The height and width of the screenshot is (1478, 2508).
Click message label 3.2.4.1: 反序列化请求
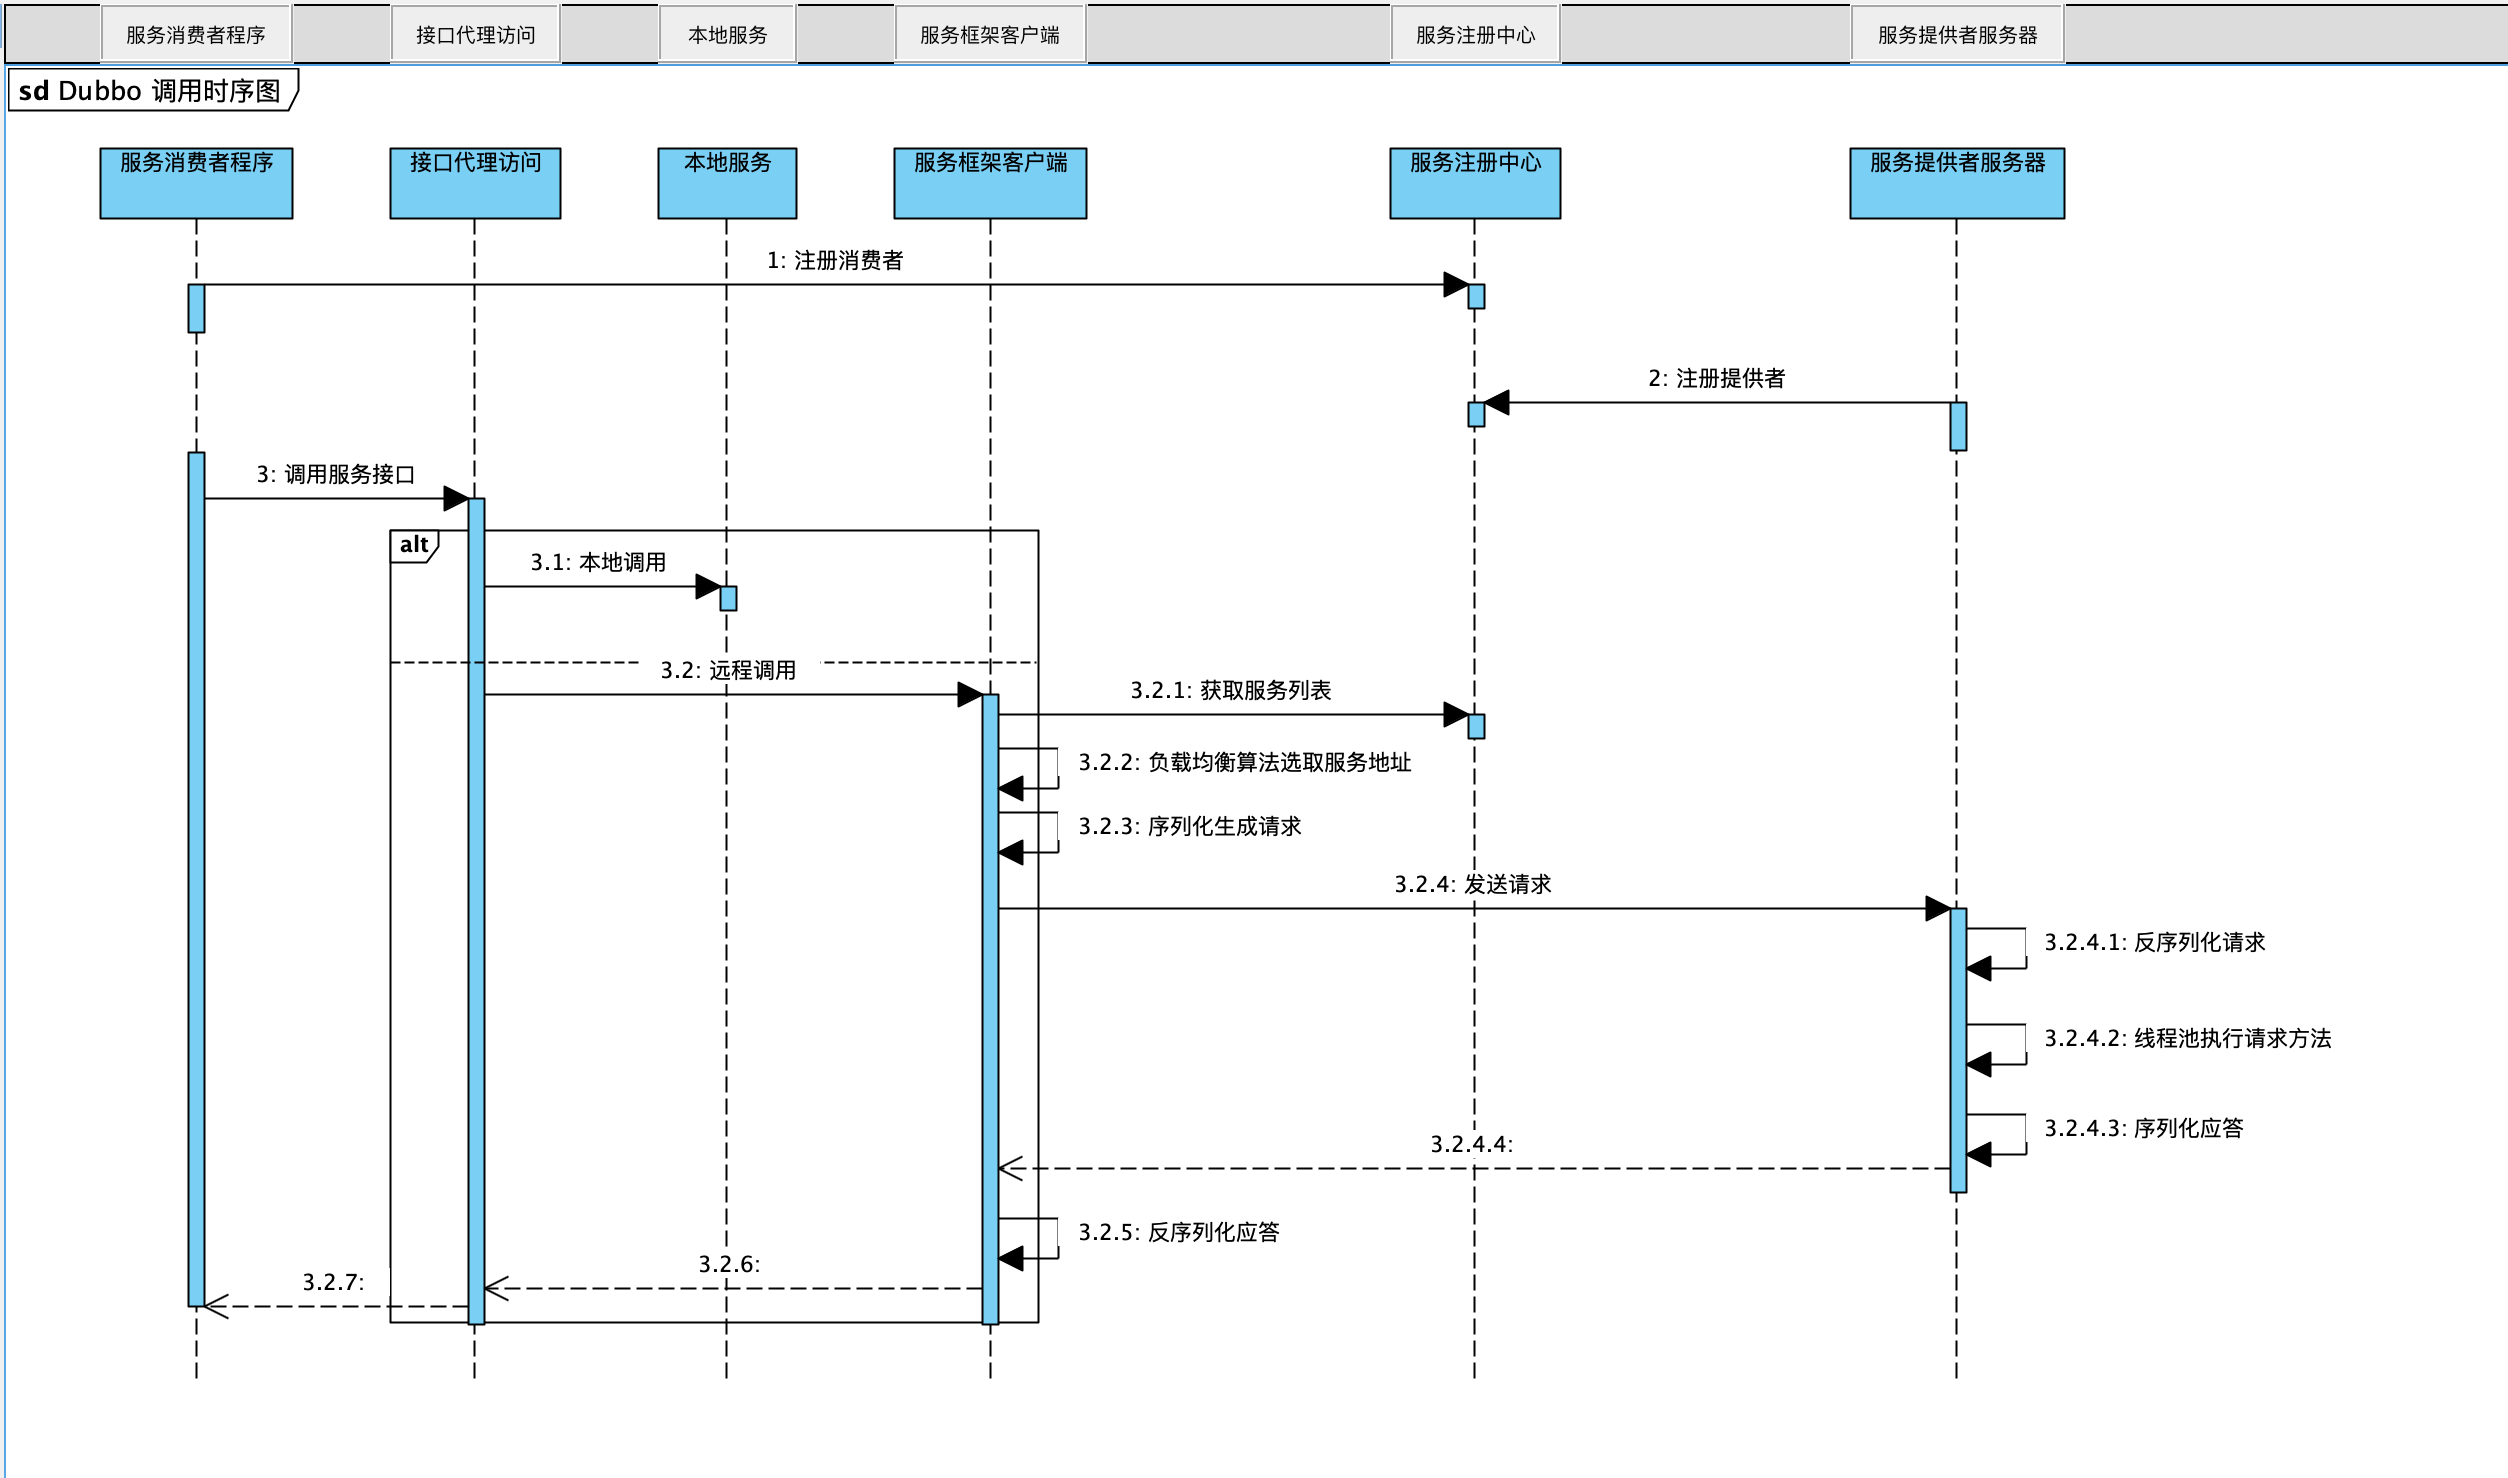[2154, 942]
